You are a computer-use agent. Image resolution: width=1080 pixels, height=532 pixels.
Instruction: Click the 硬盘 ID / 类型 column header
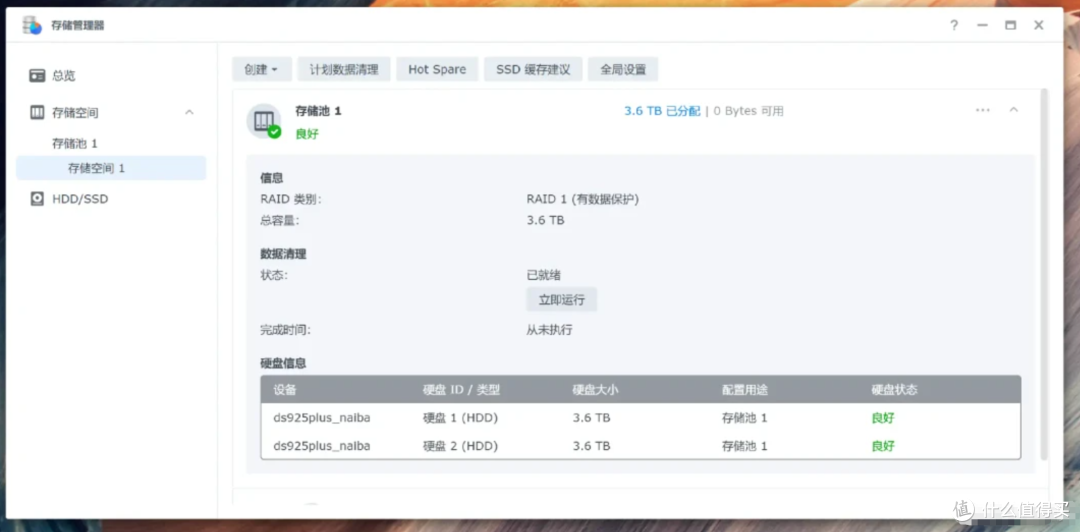[461, 390]
